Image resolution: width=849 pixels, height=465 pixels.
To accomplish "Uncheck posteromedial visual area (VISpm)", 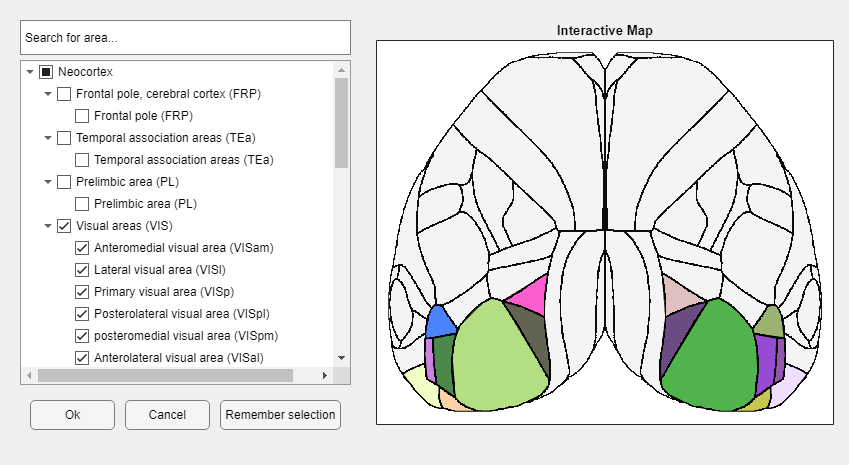I will (x=82, y=336).
